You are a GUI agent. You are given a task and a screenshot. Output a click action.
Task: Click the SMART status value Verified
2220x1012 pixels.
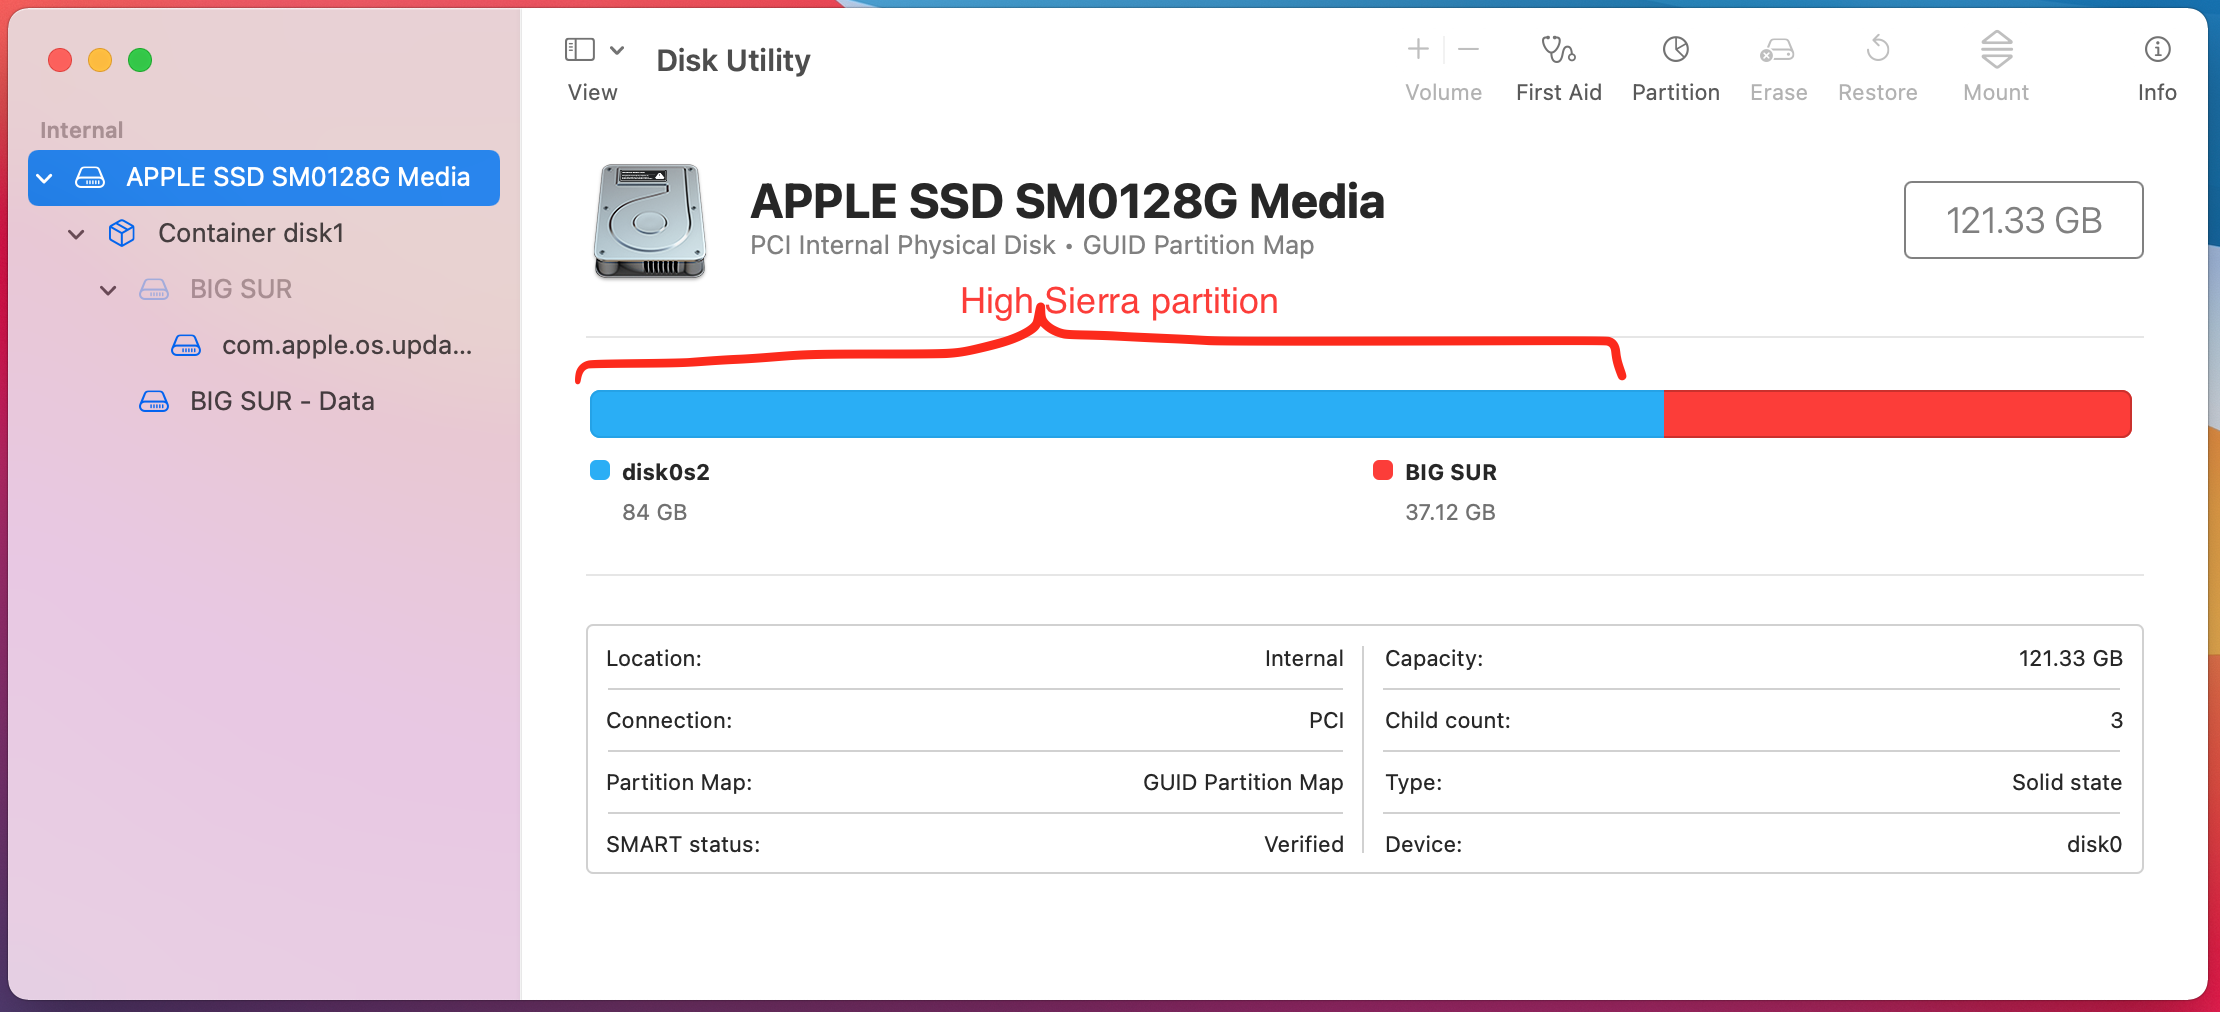1304,844
